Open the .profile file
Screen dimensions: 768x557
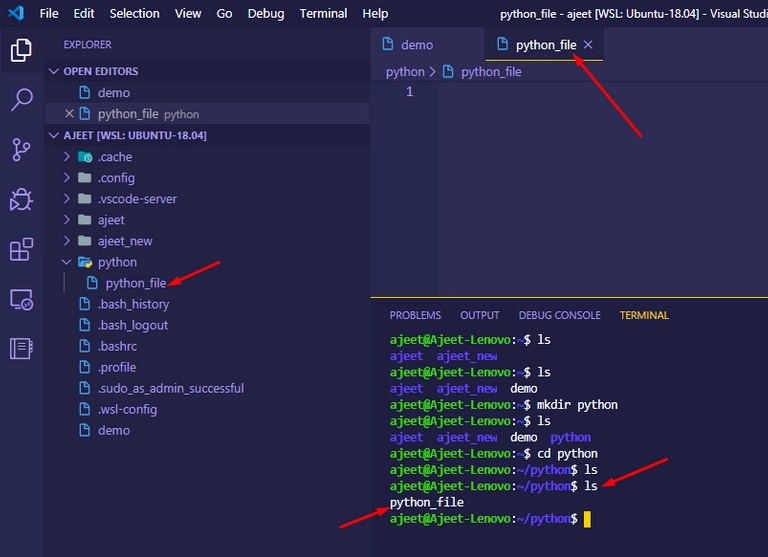tap(207, 367)
